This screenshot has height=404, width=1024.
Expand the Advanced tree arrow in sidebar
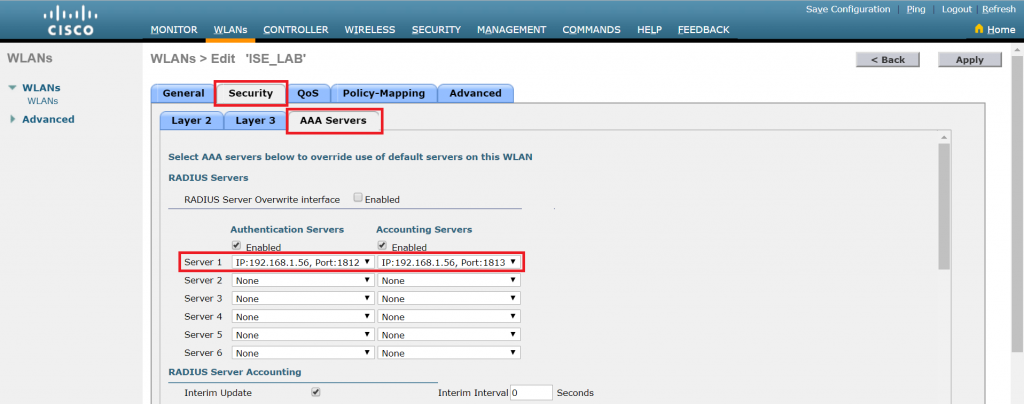pyautogui.click(x=12, y=120)
